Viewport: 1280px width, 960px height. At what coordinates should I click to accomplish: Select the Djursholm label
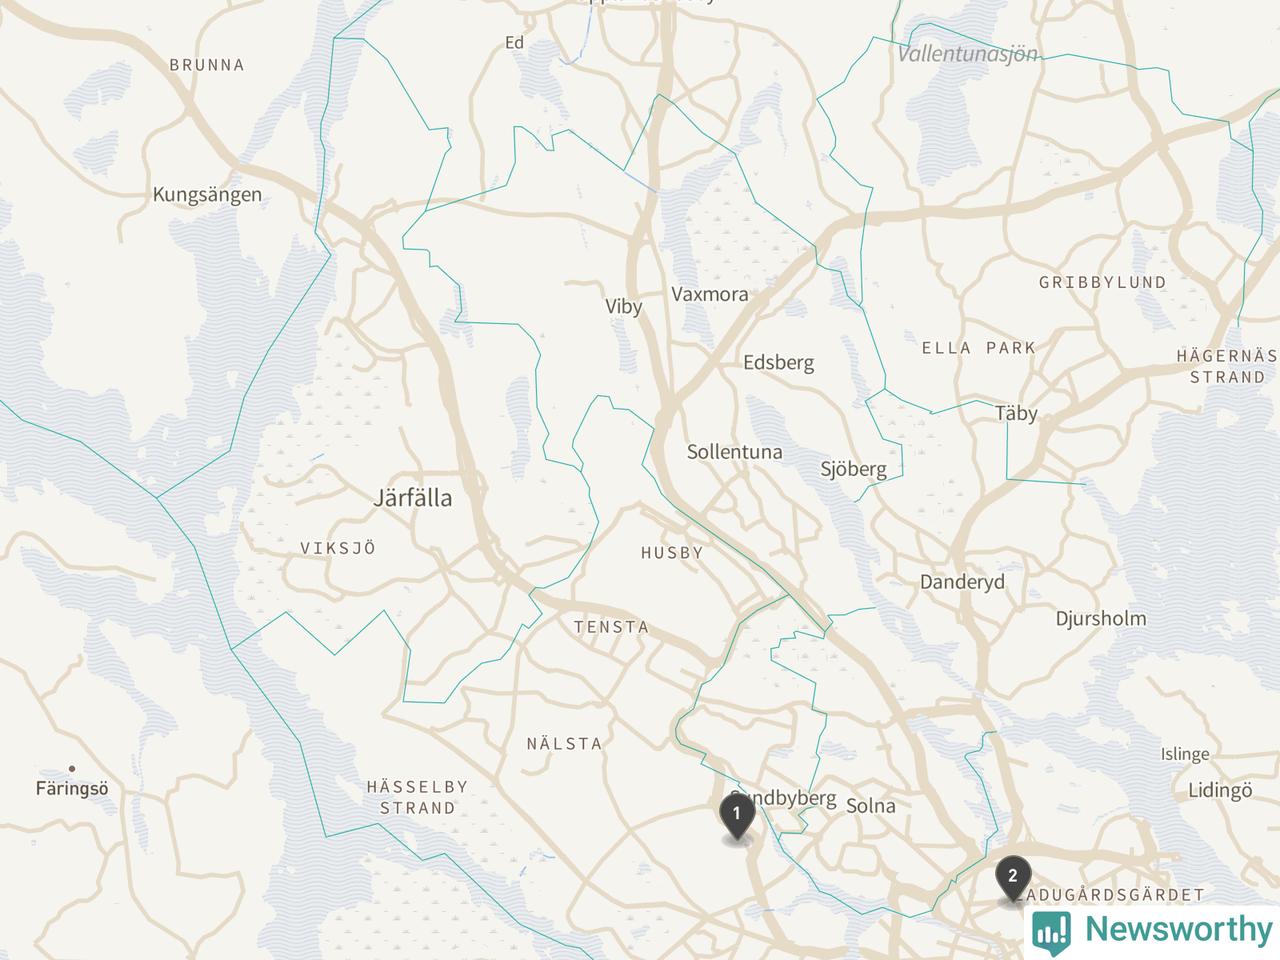pos(1101,619)
